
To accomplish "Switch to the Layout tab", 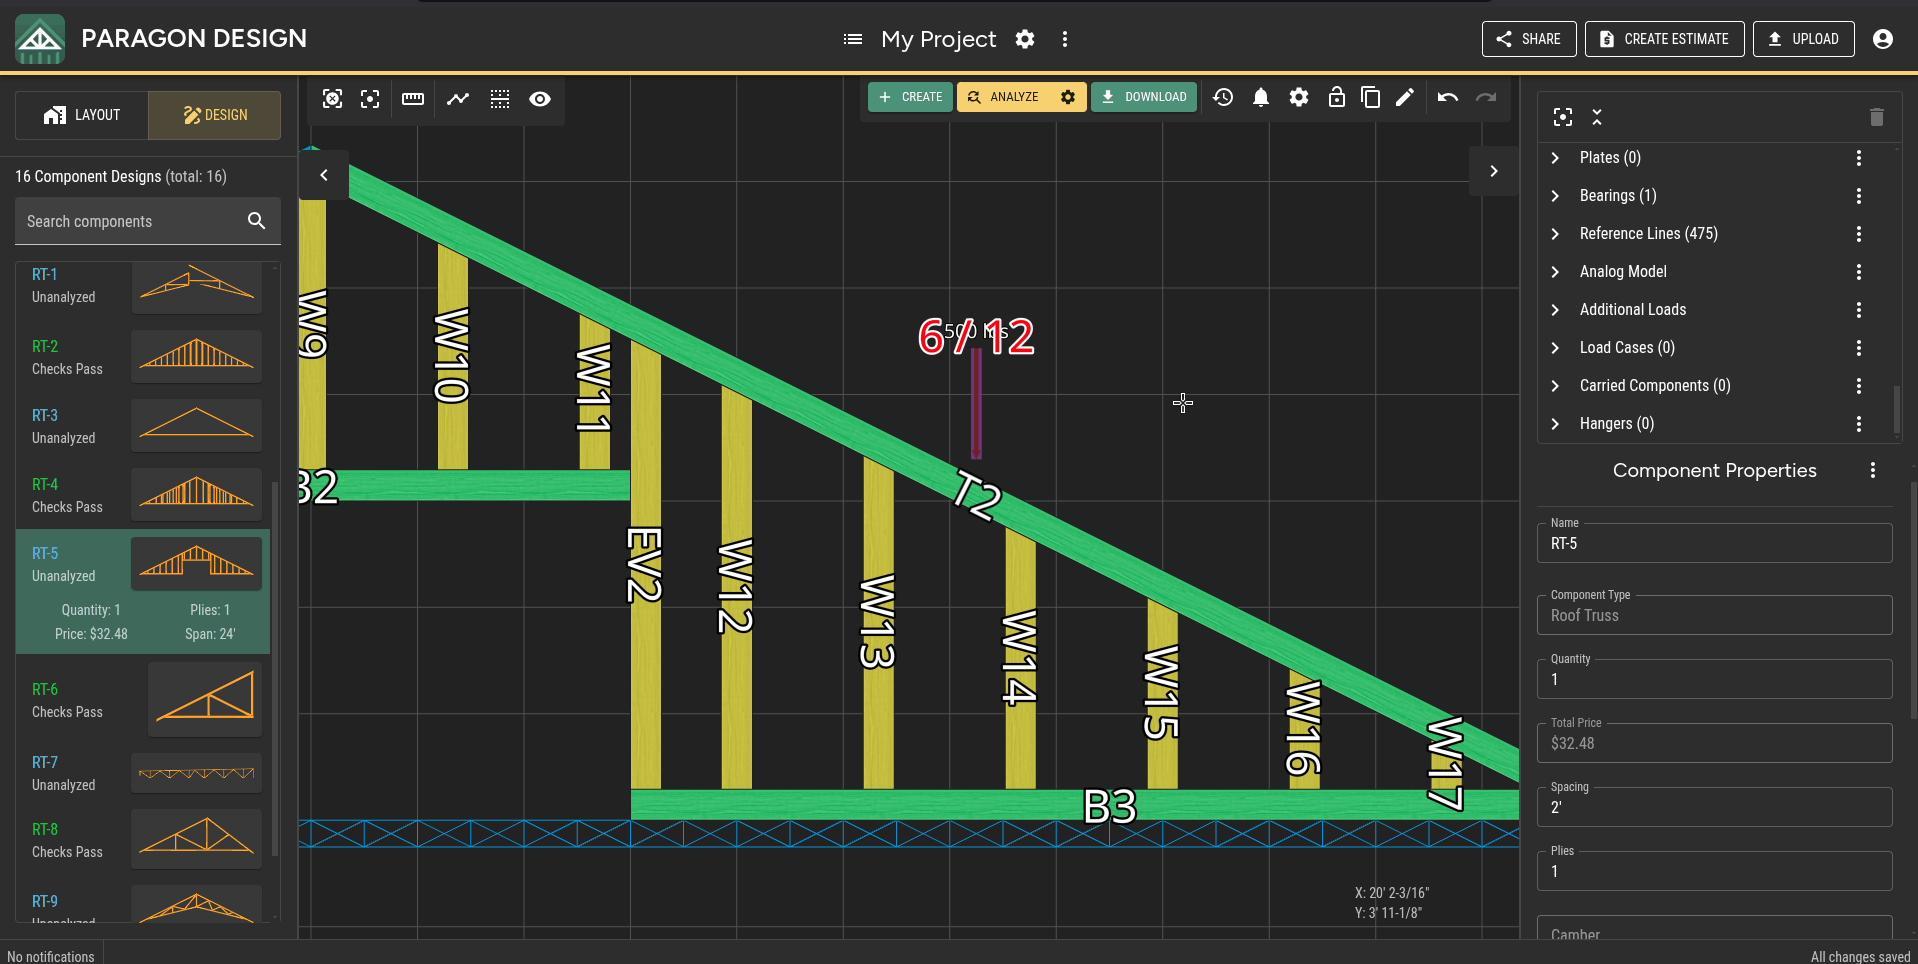I will [82, 115].
